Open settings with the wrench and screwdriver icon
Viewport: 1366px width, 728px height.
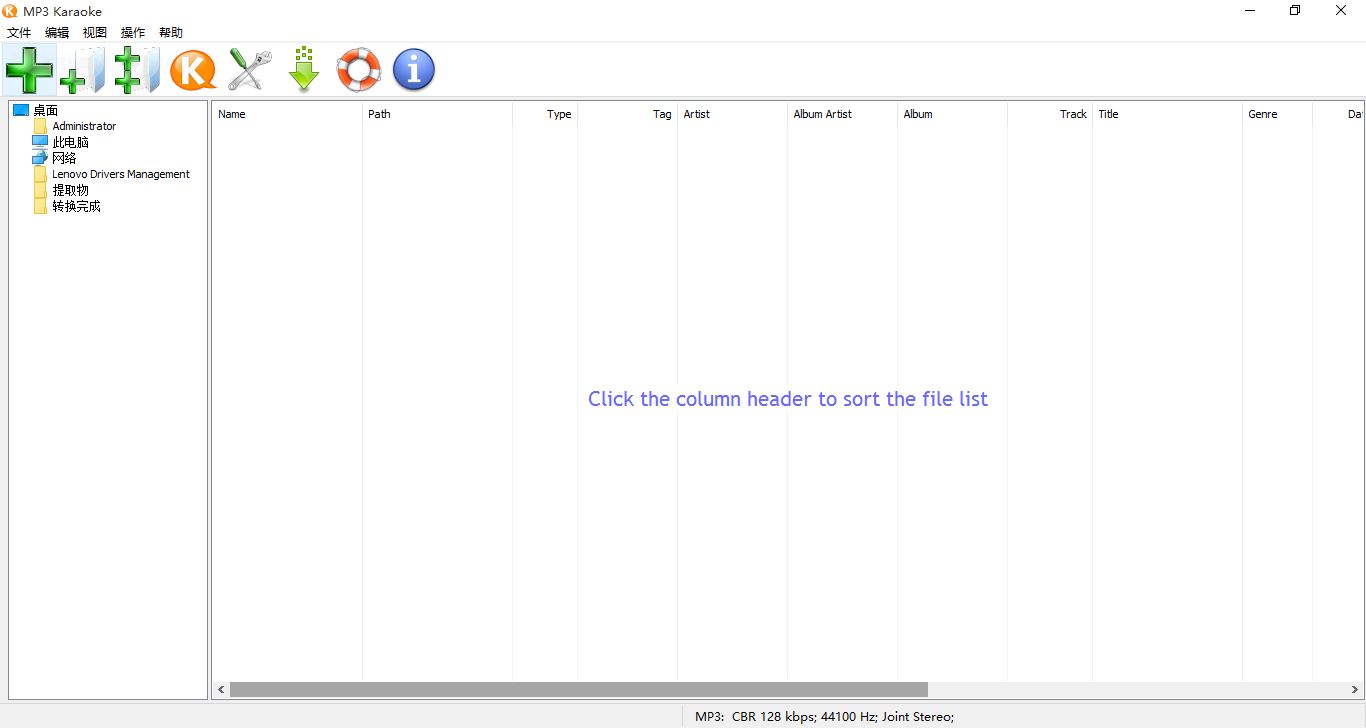click(249, 70)
